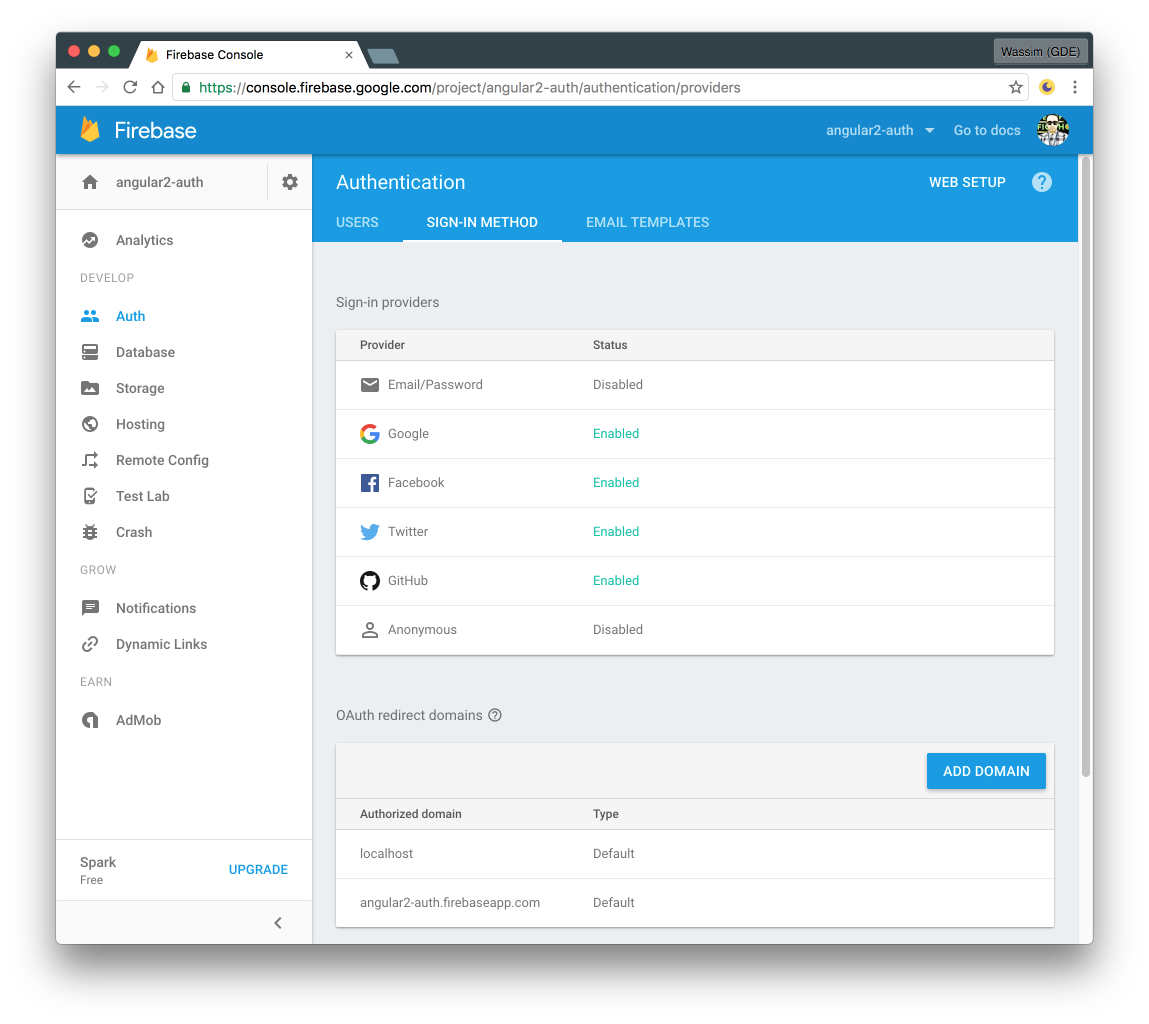This screenshot has width=1149, height=1024.
Task: Click the Wassim (GDE) profile button
Action: coord(1040,51)
